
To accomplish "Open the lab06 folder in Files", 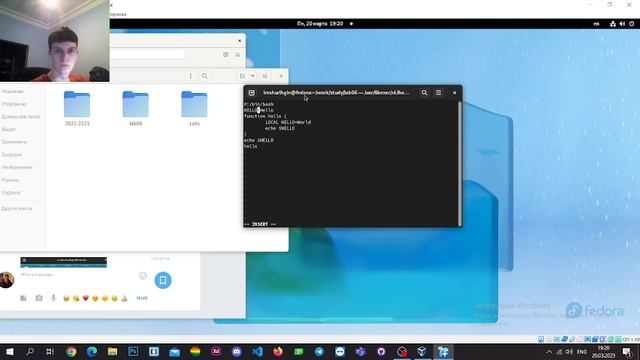I will (136, 108).
